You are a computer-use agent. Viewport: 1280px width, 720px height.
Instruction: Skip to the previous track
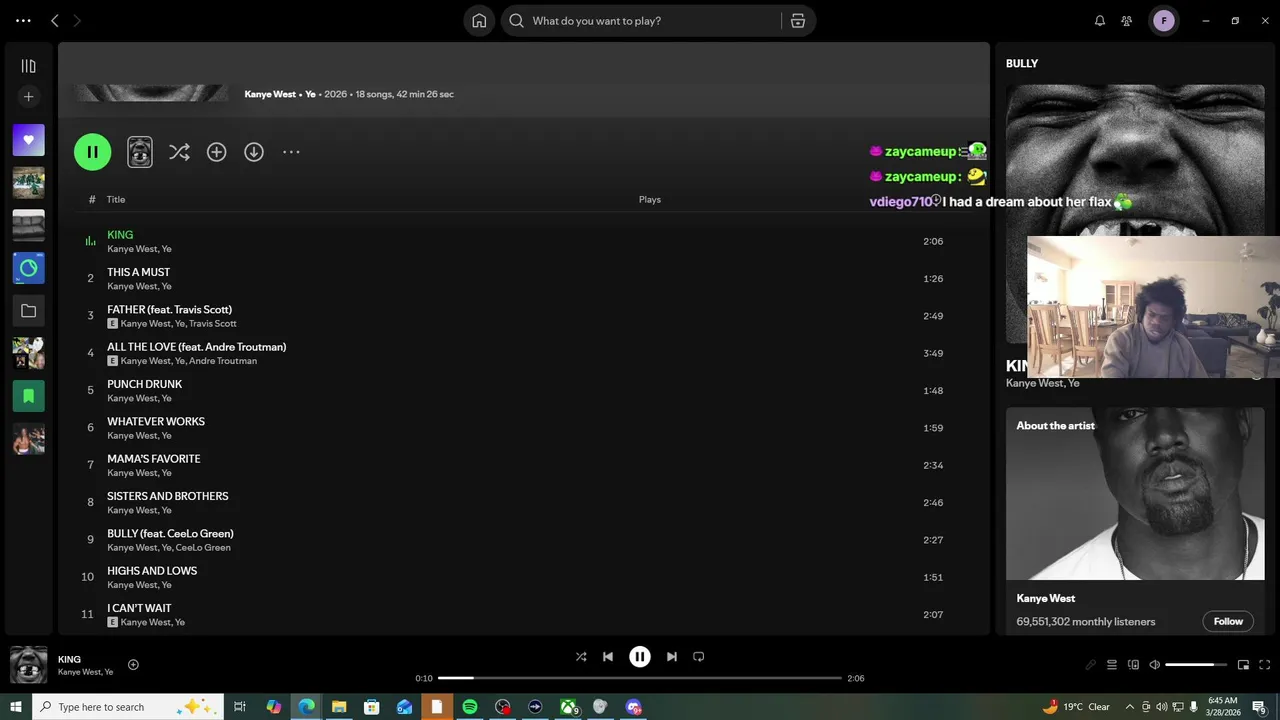[608, 657]
